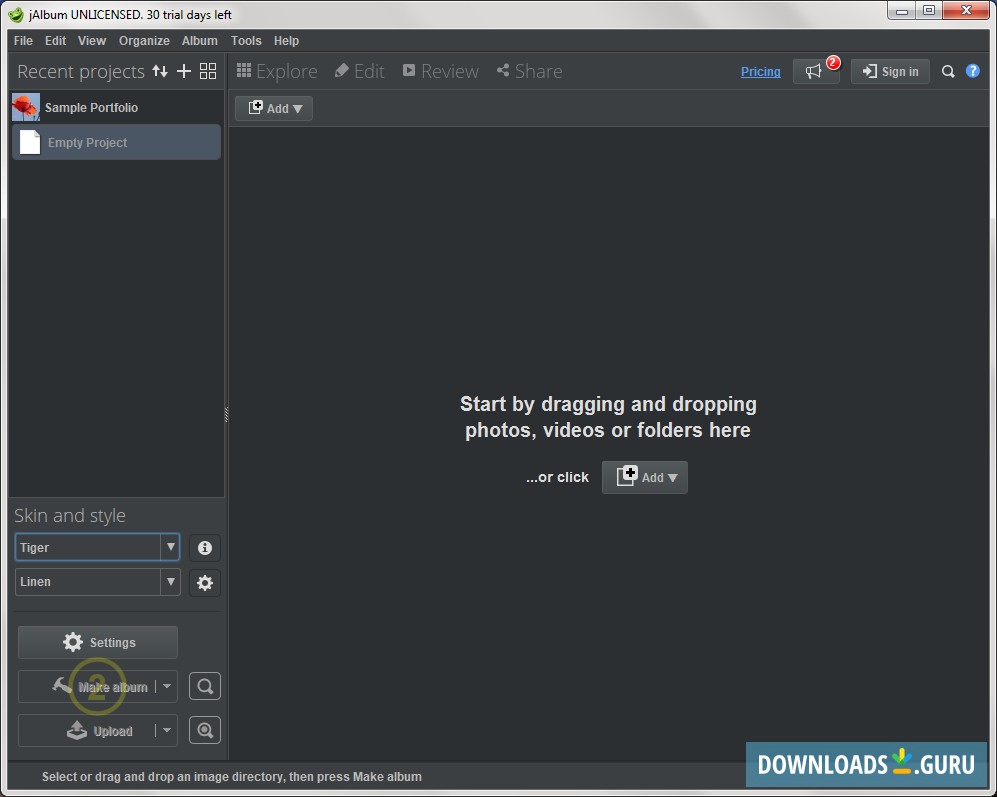Click the sort projects arrows icon
This screenshot has height=797, width=997.
click(x=160, y=71)
